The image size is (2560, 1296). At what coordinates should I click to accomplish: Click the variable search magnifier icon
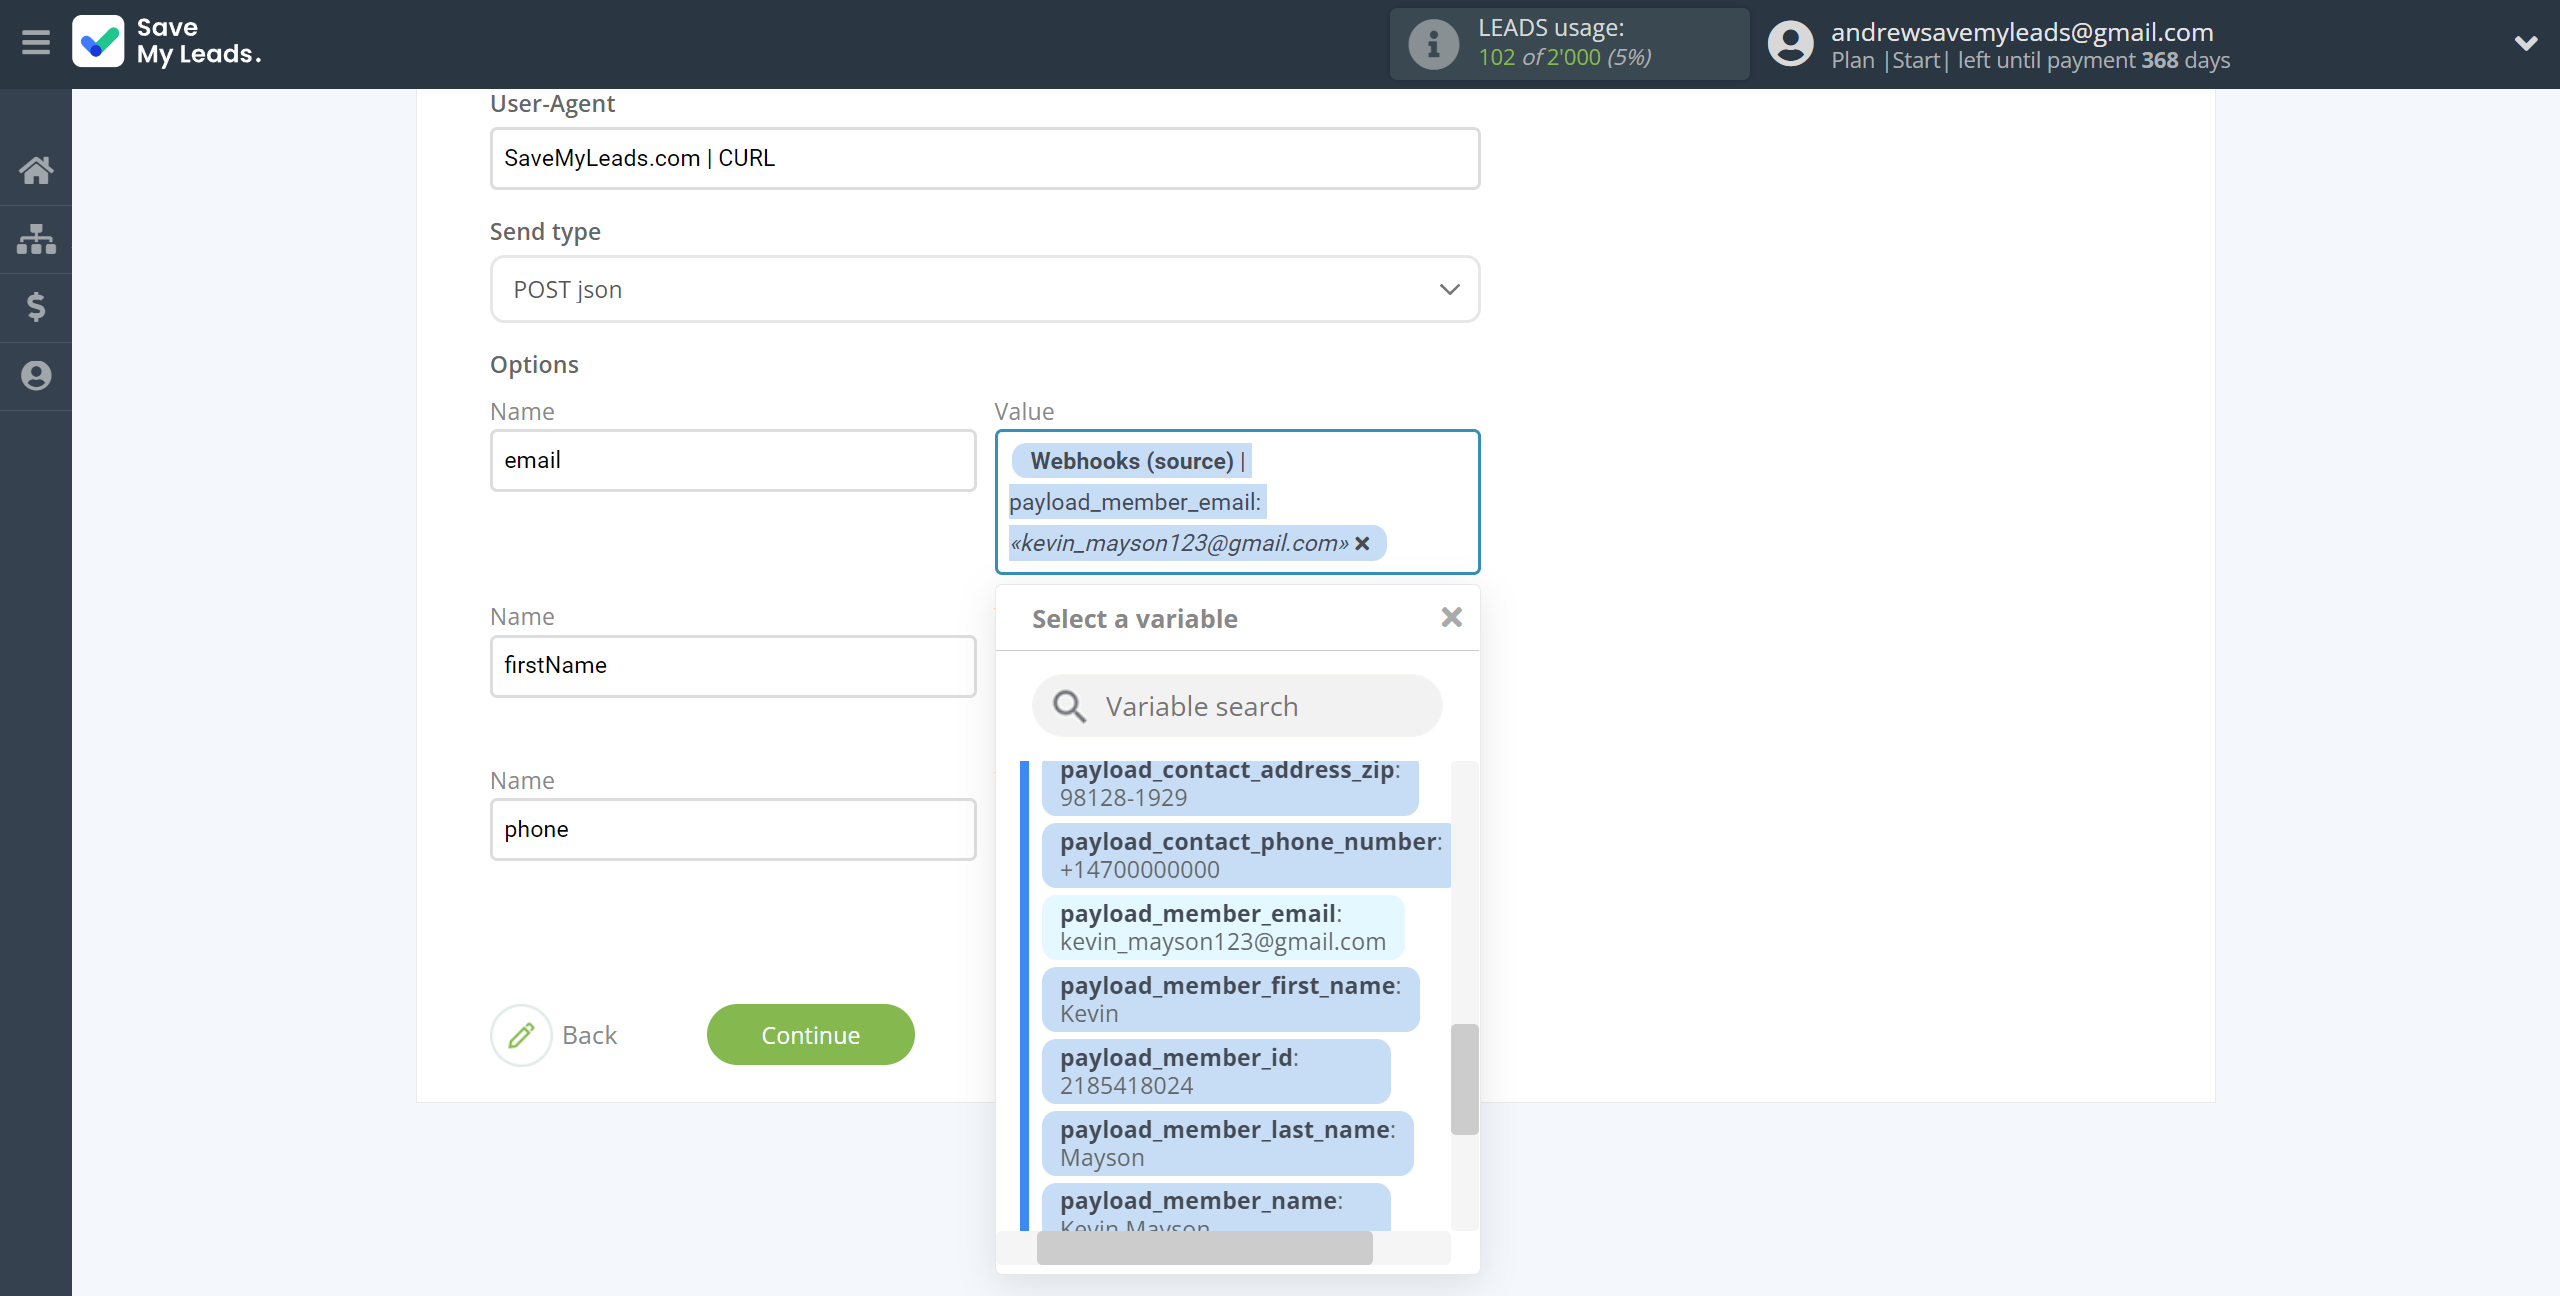point(1069,706)
